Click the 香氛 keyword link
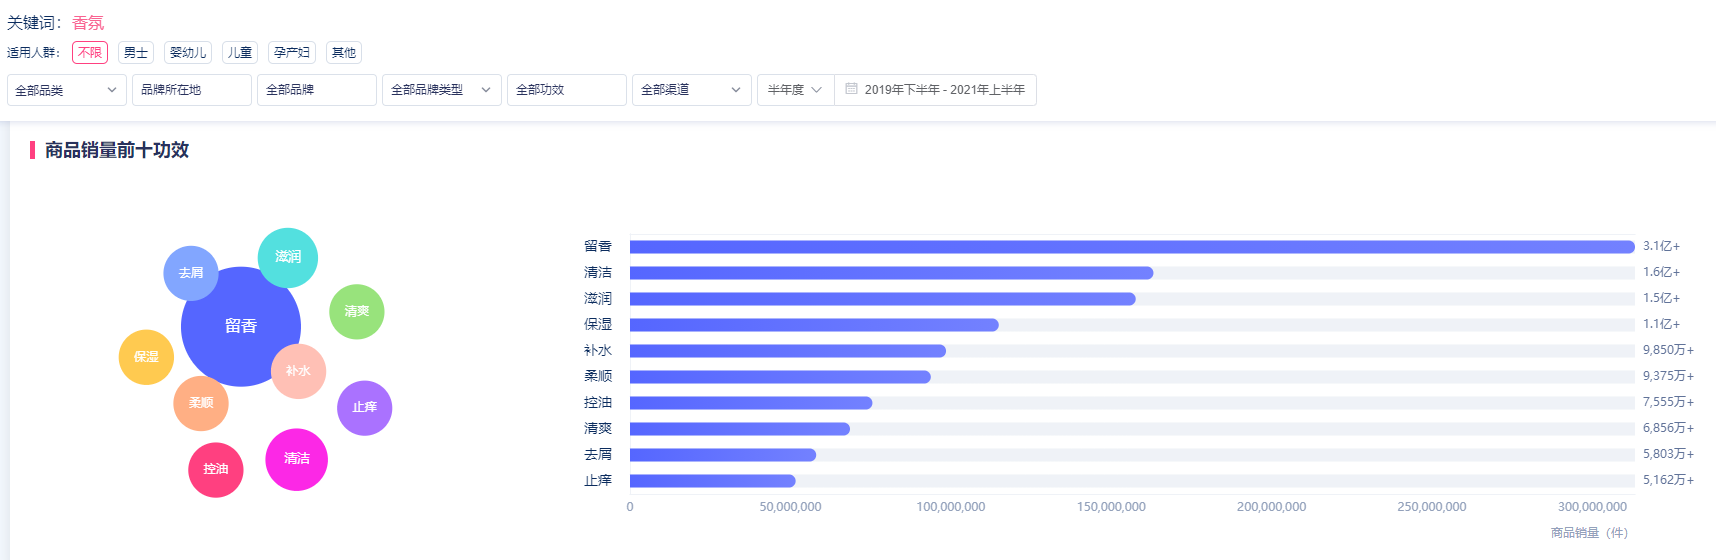Viewport: 1716px width, 560px height. (x=88, y=23)
